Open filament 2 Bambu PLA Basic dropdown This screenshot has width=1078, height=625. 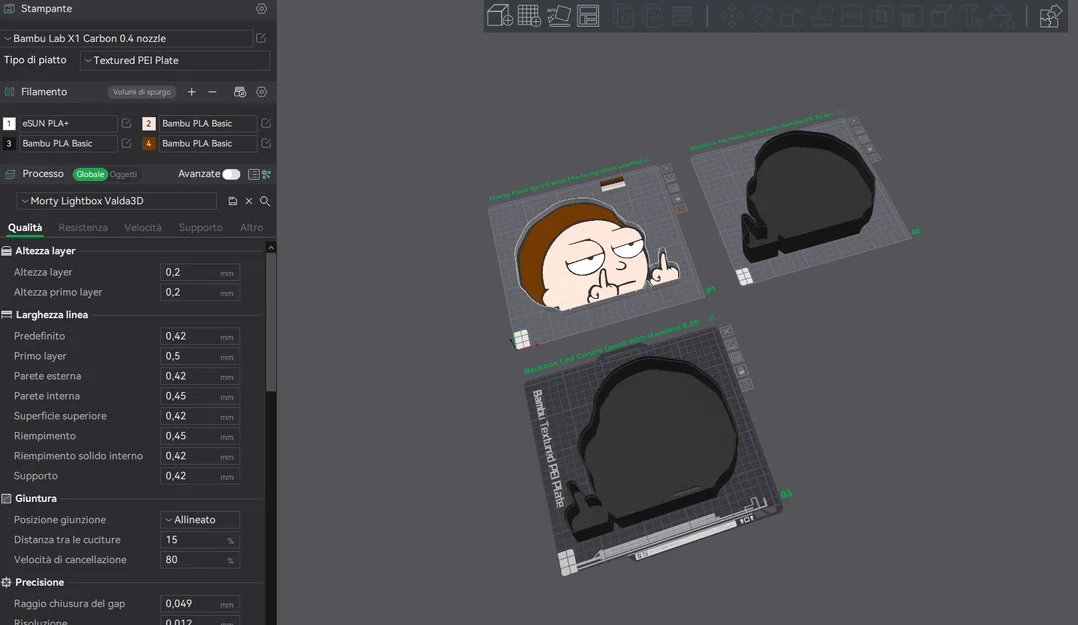pos(208,124)
